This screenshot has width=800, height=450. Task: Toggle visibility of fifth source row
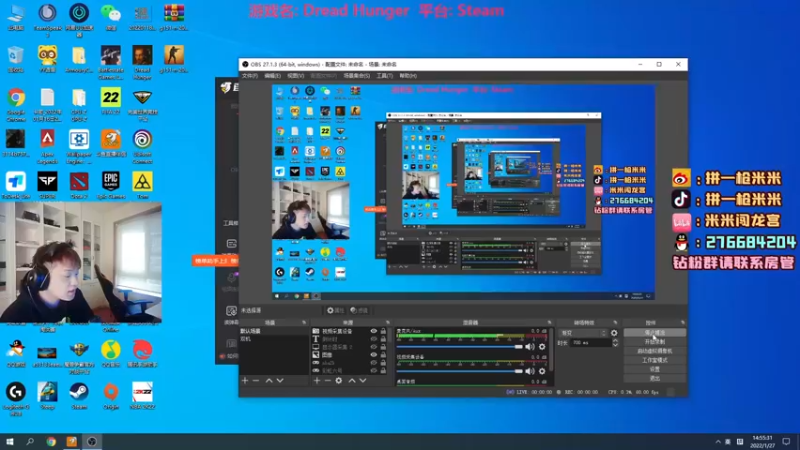373,363
